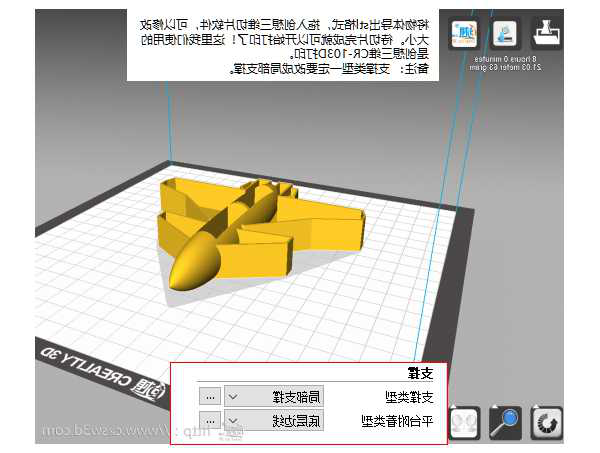This screenshot has height=453, width=600.
Task: Click the Creality share icon
Action: 464,34
